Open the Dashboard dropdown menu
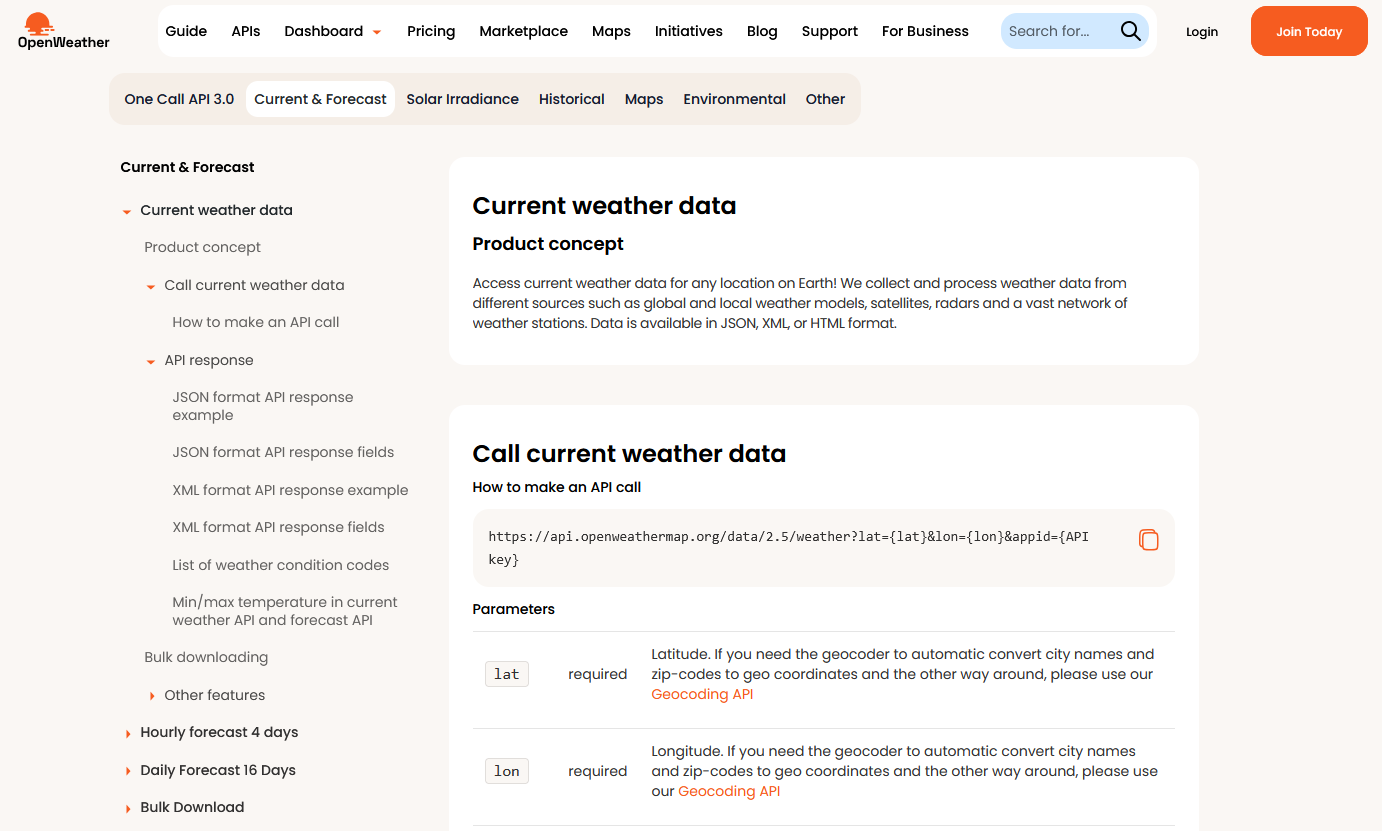Image resolution: width=1382 pixels, height=831 pixels. [332, 31]
